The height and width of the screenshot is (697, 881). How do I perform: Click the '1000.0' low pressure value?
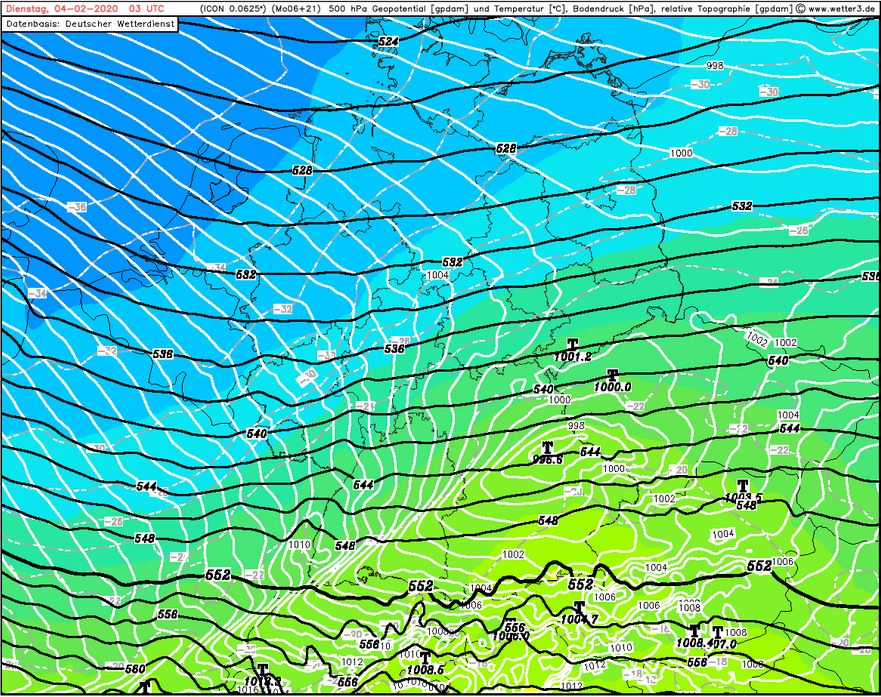[x=612, y=387]
